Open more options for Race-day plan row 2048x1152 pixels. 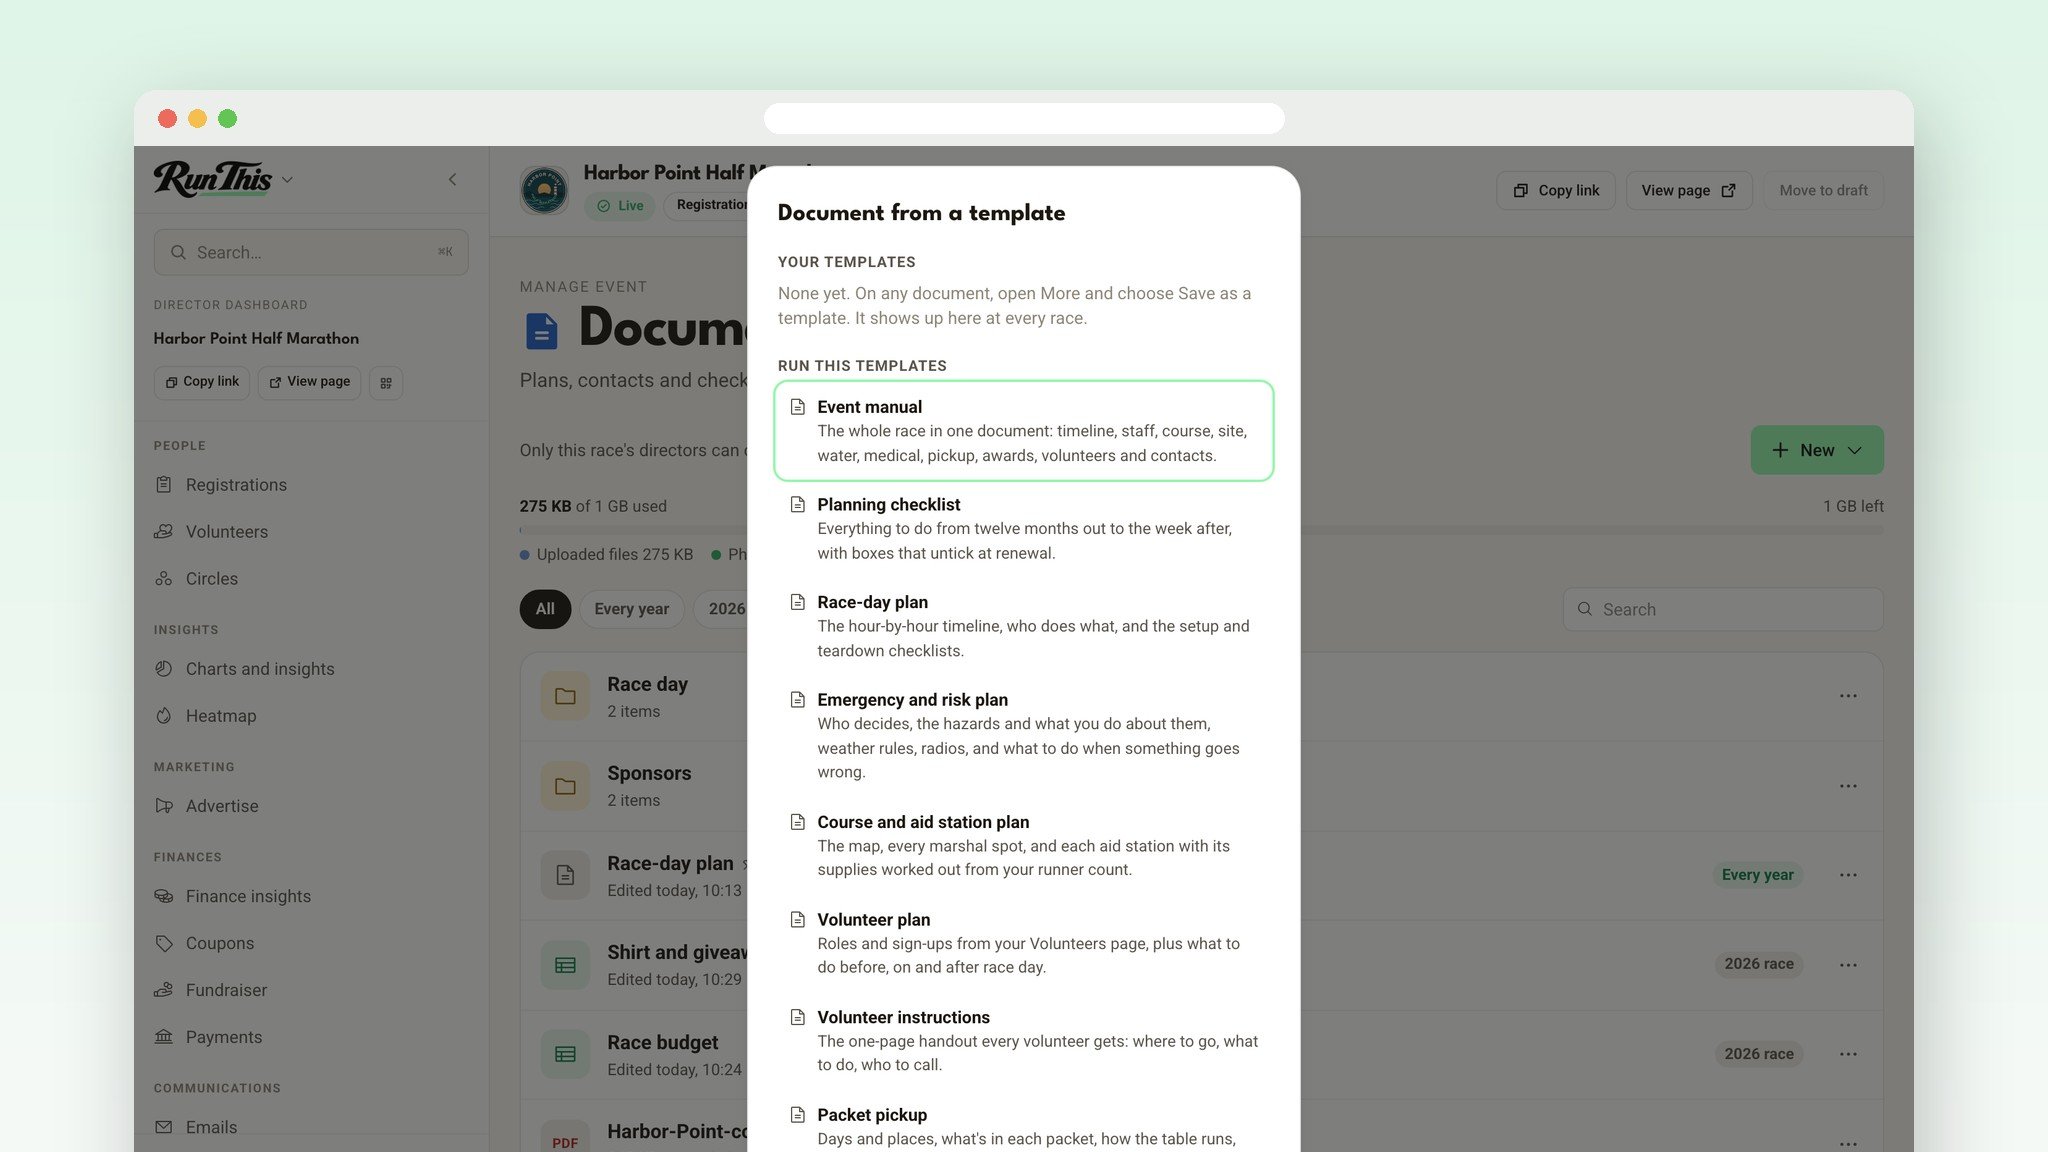[x=1848, y=875]
